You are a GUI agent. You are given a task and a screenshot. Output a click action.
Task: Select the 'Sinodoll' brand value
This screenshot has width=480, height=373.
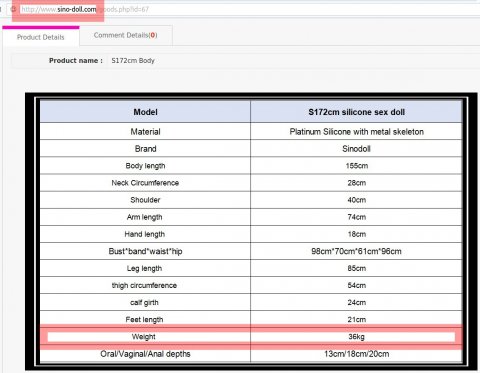356,149
